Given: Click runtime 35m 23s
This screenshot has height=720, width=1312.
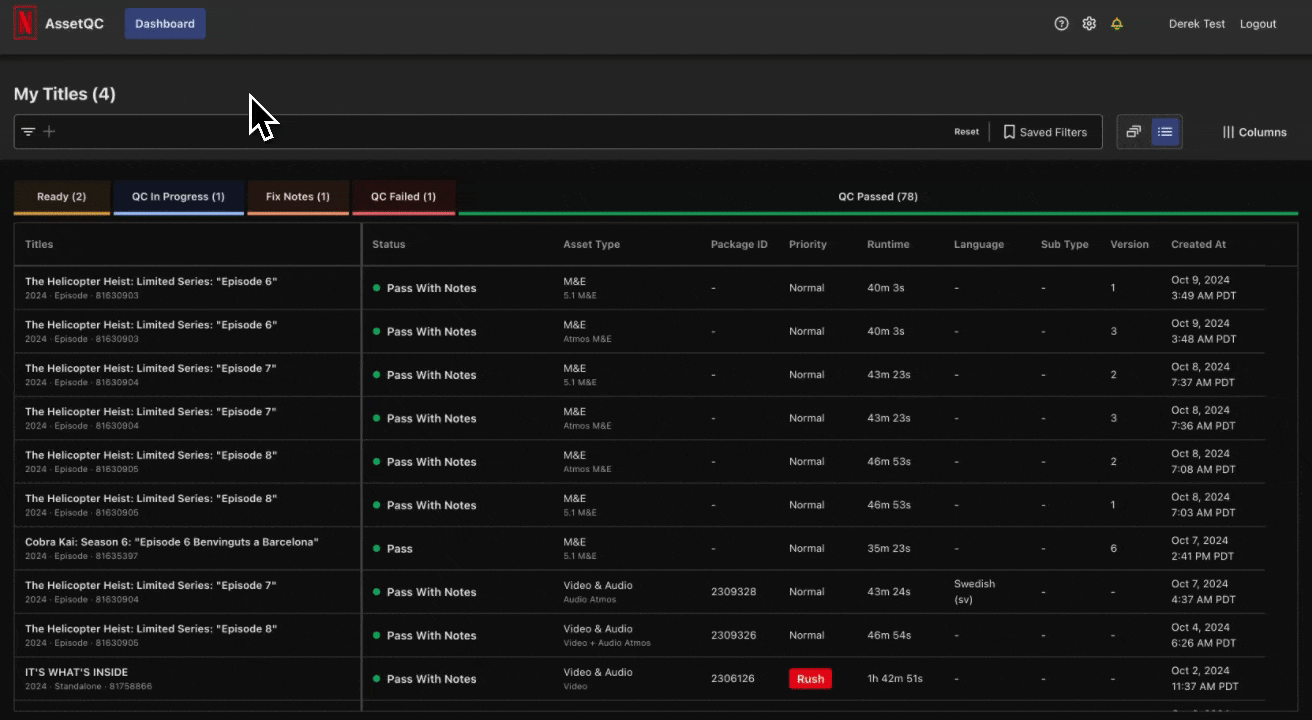Looking at the screenshot, I should (x=889, y=549).
